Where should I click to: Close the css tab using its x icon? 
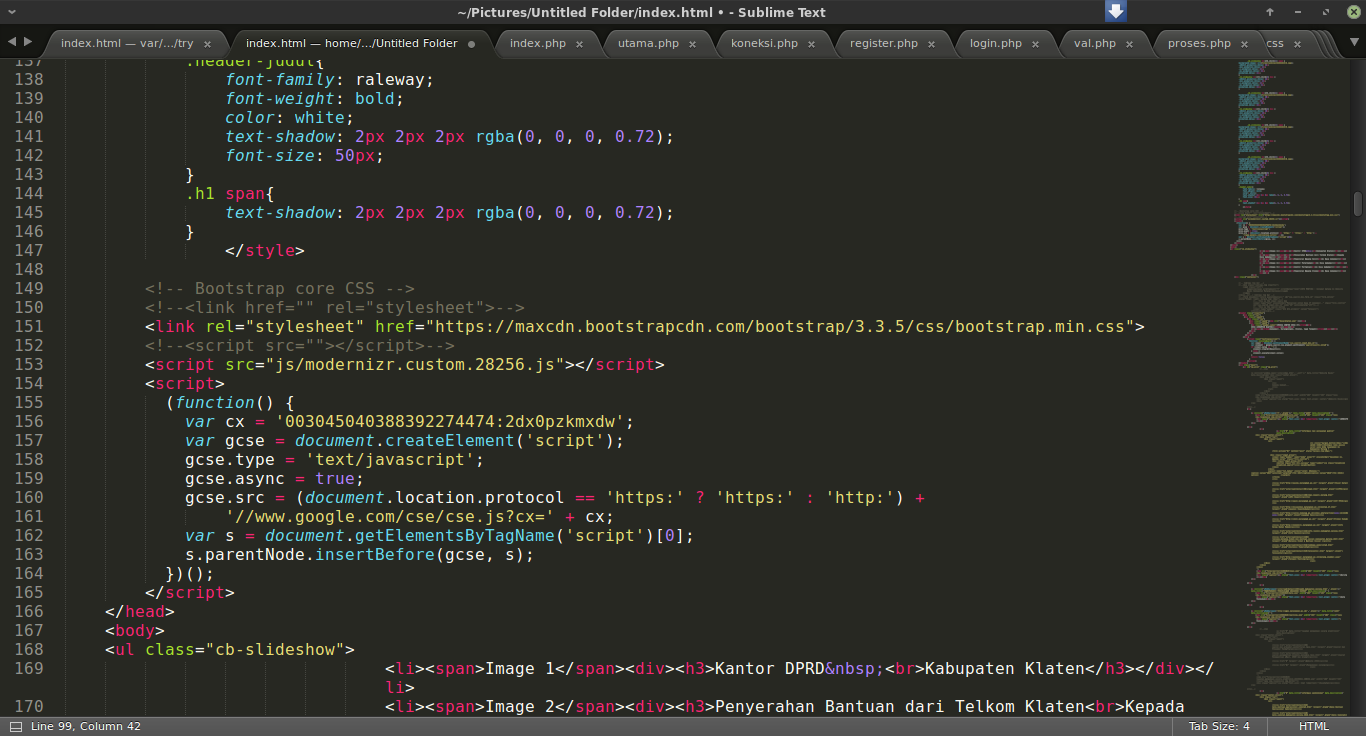tap(1297, 43)
